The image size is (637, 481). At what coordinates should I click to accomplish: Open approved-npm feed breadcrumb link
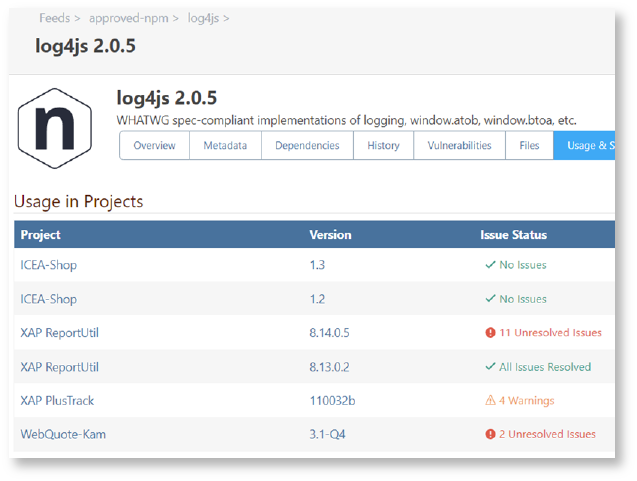(x=128, y=18)
